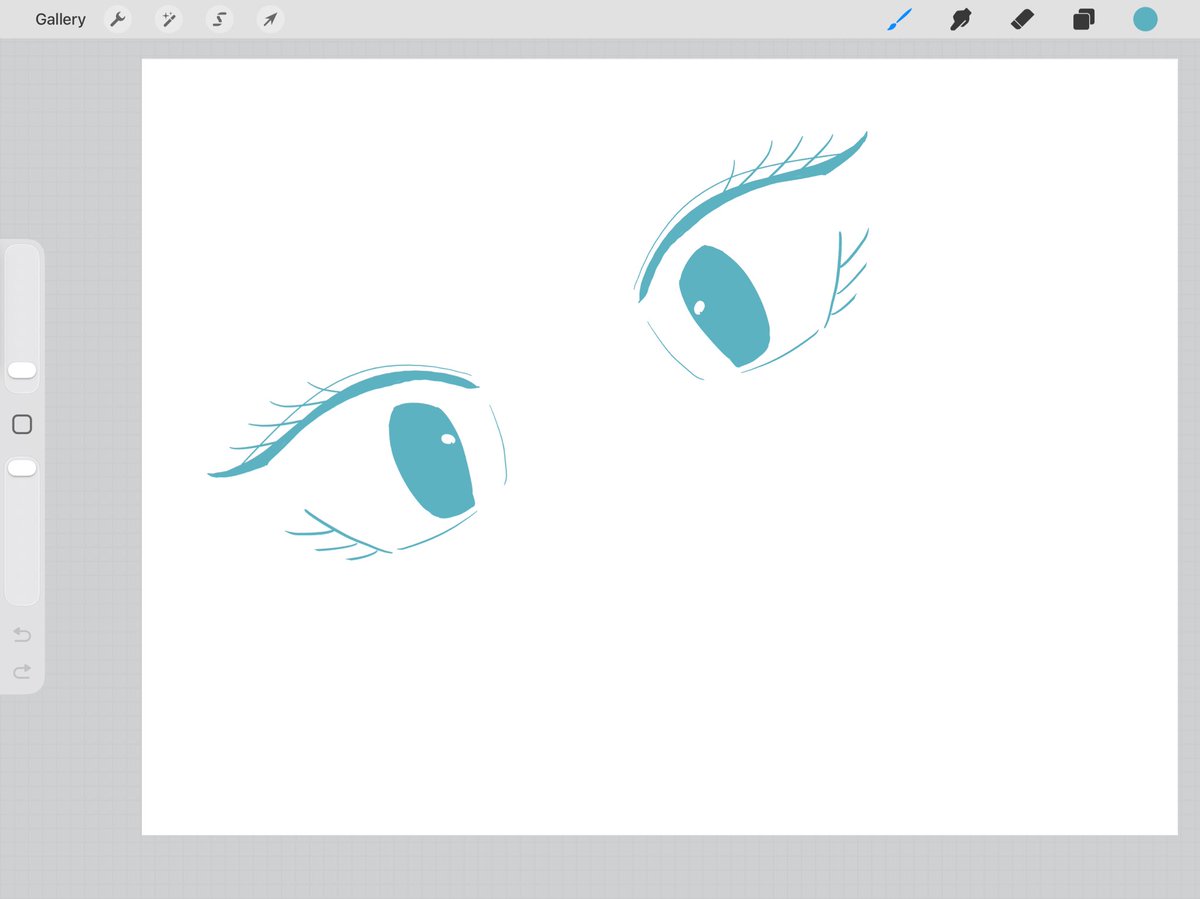The width and height of the screenshot is (1200, 899).
Task: Click the brush size slider handle
Action: [22, 370]
